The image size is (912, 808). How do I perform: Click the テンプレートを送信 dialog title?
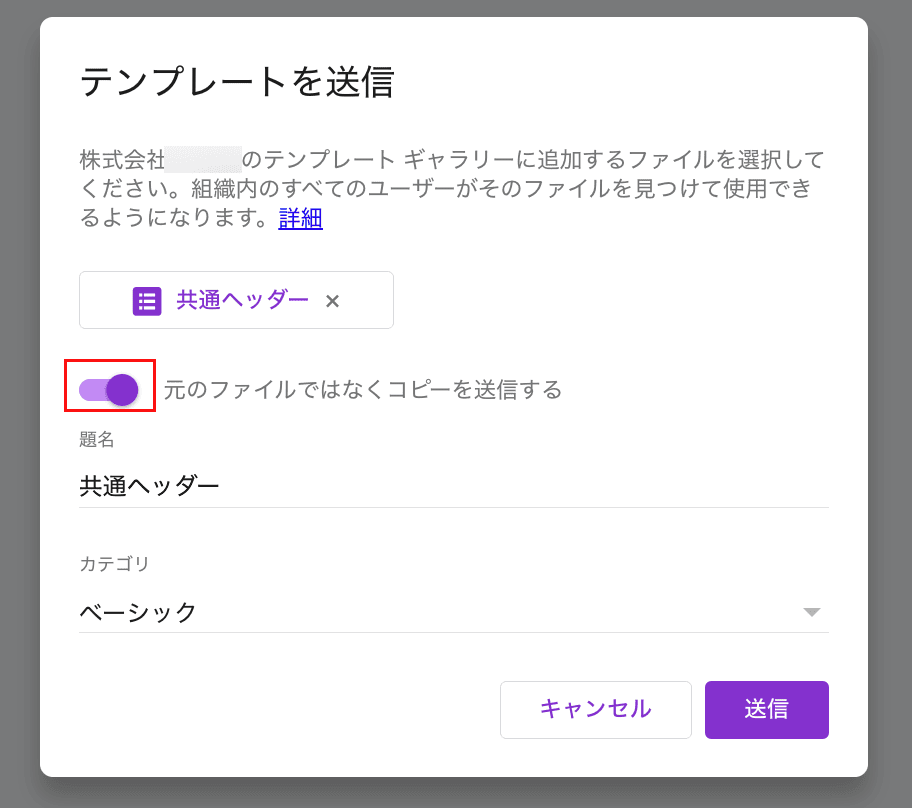pyautogui.click(x=237, y=82)
